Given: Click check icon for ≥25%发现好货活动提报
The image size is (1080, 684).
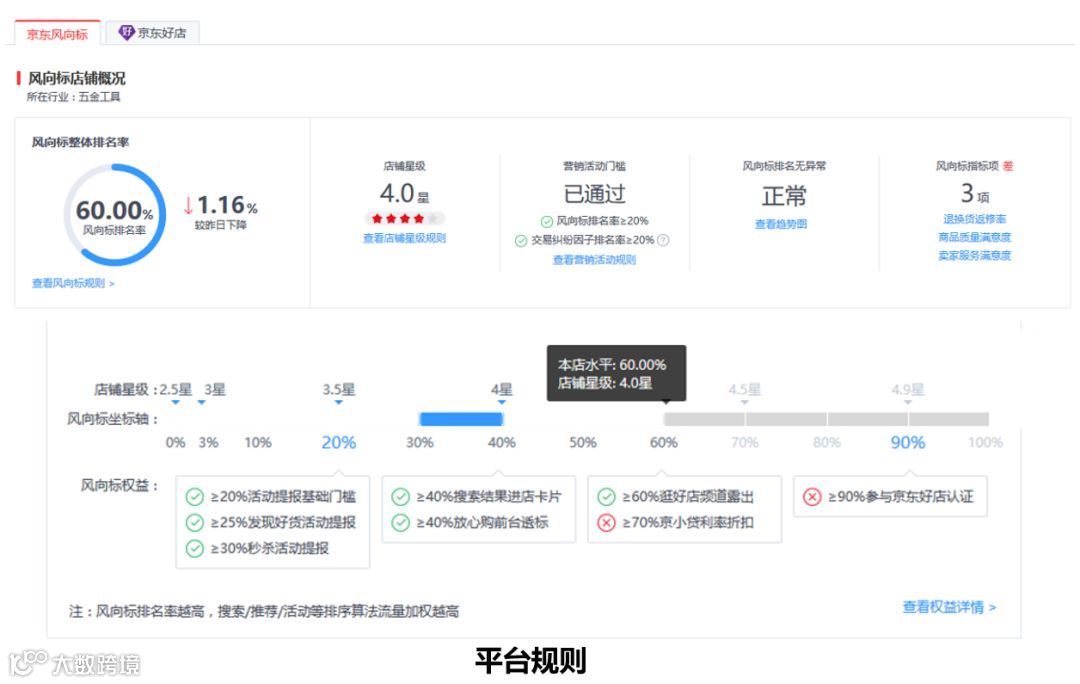Looking at the screenshot, I should (195, 523).
